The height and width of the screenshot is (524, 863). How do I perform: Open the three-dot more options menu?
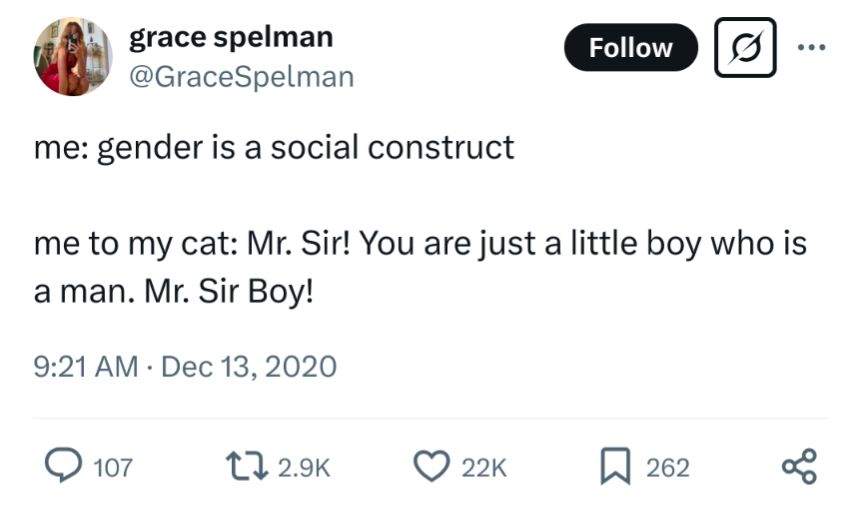[812, 47]
